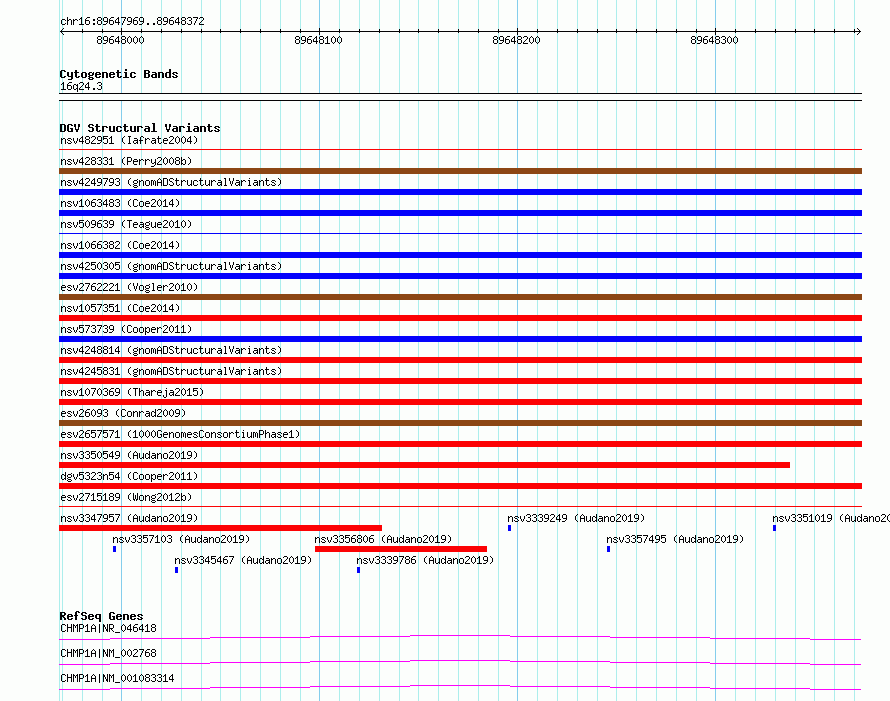The width and height of the screenshot is (890, 701).
Task: Select the nsv1057351 (Coe2014) red bar
Action: [x=460, y=318]
